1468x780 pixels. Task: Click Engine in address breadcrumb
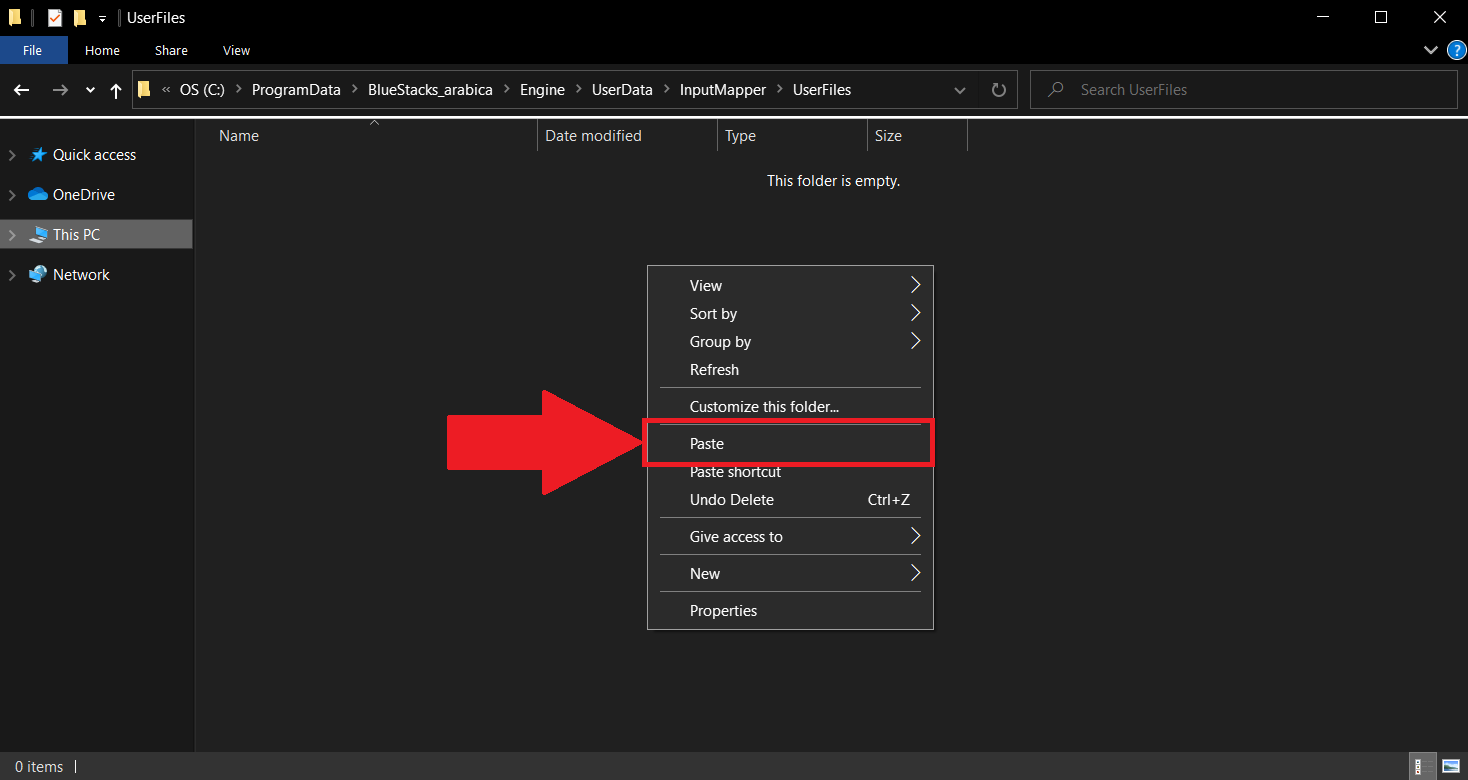(x=542, y=90)
